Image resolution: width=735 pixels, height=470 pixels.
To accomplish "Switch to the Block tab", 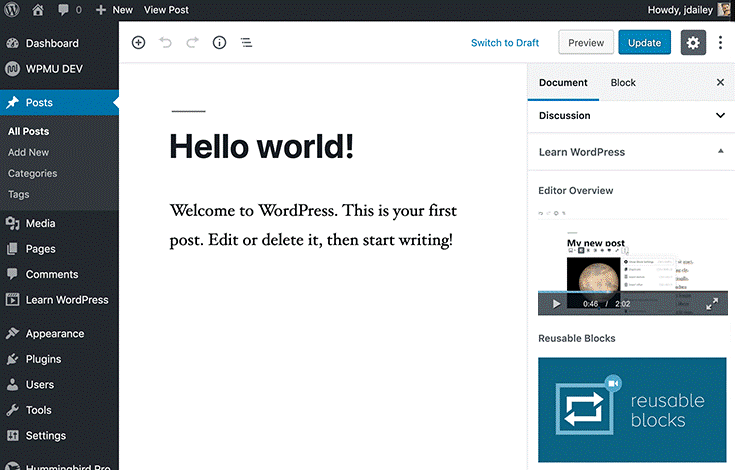I will 623,82.
